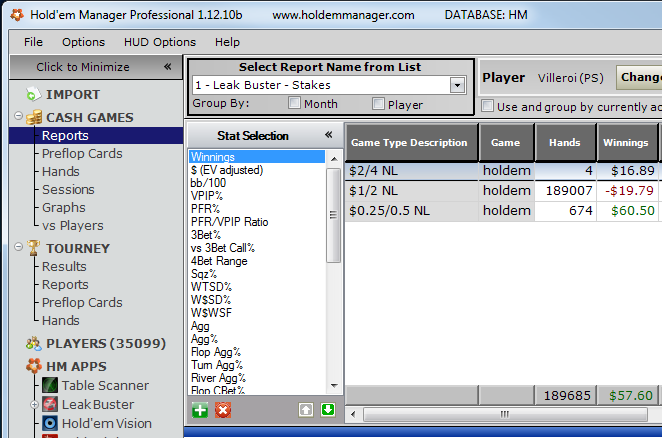
Task: Collapse the Stat Selection panel chevron
Action: coord(328,135)
